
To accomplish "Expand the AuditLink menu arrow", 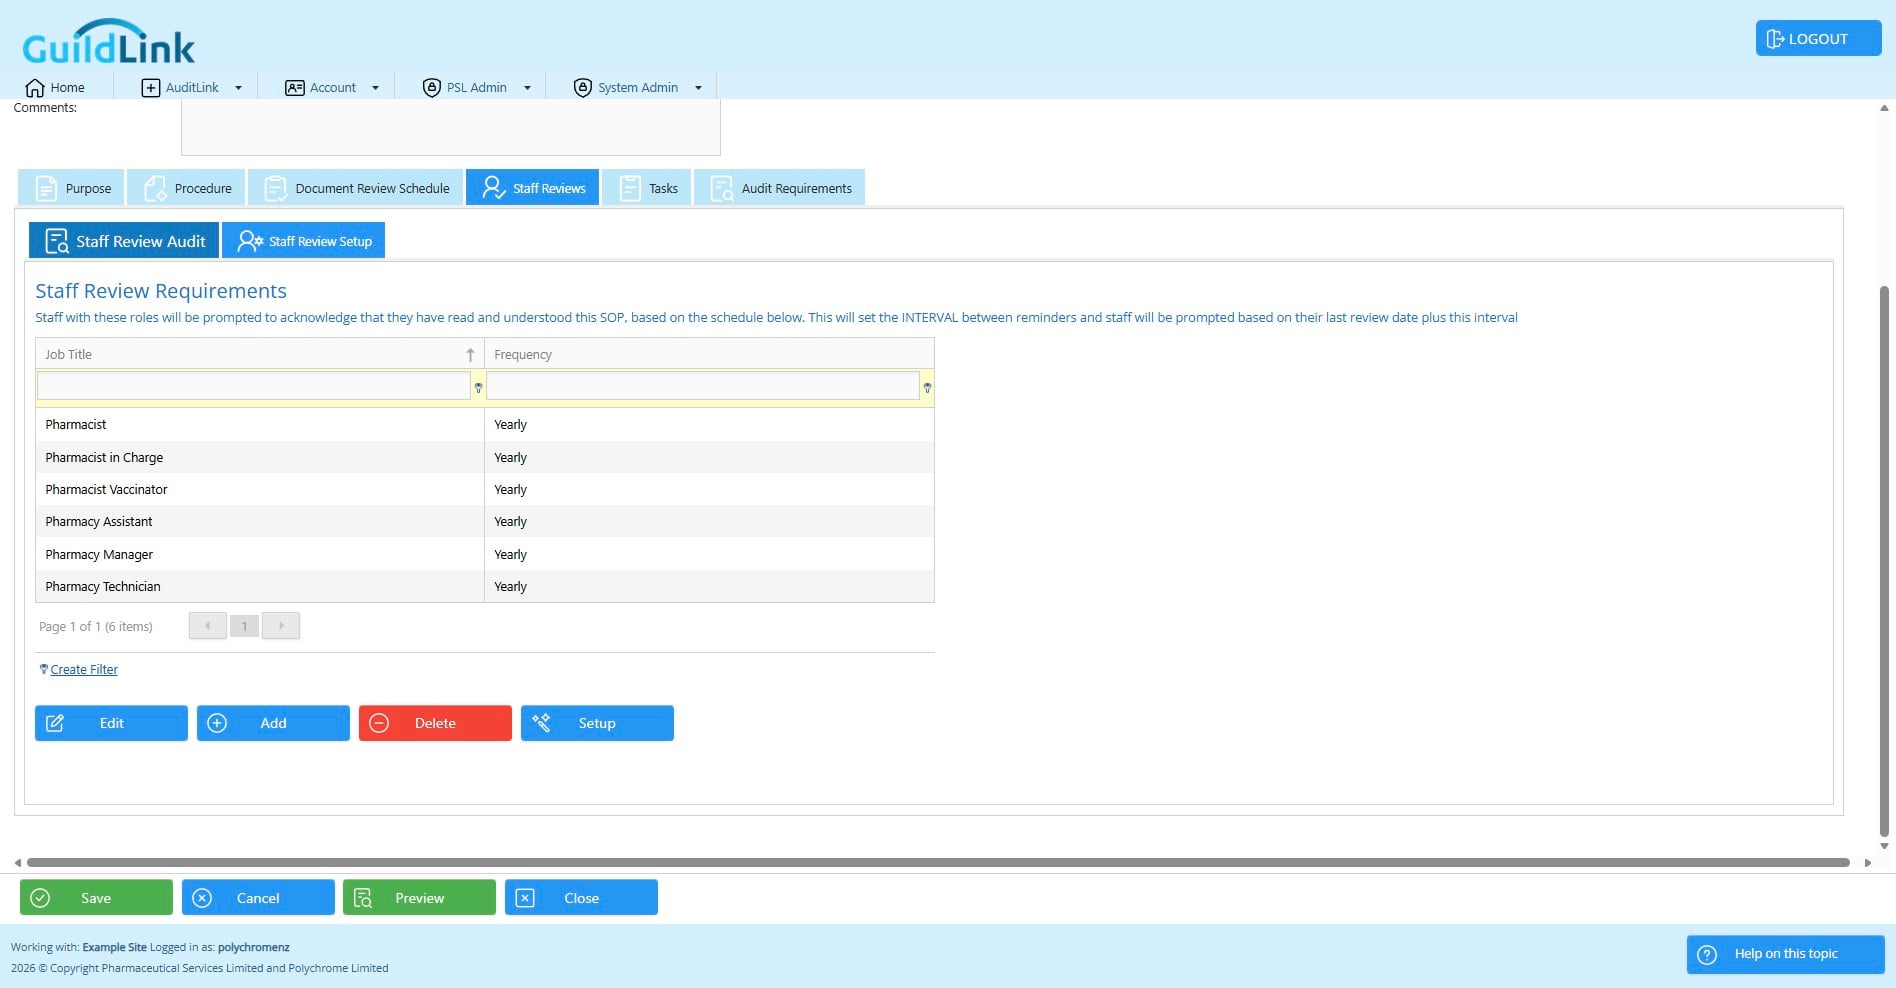I will point(238,88).
